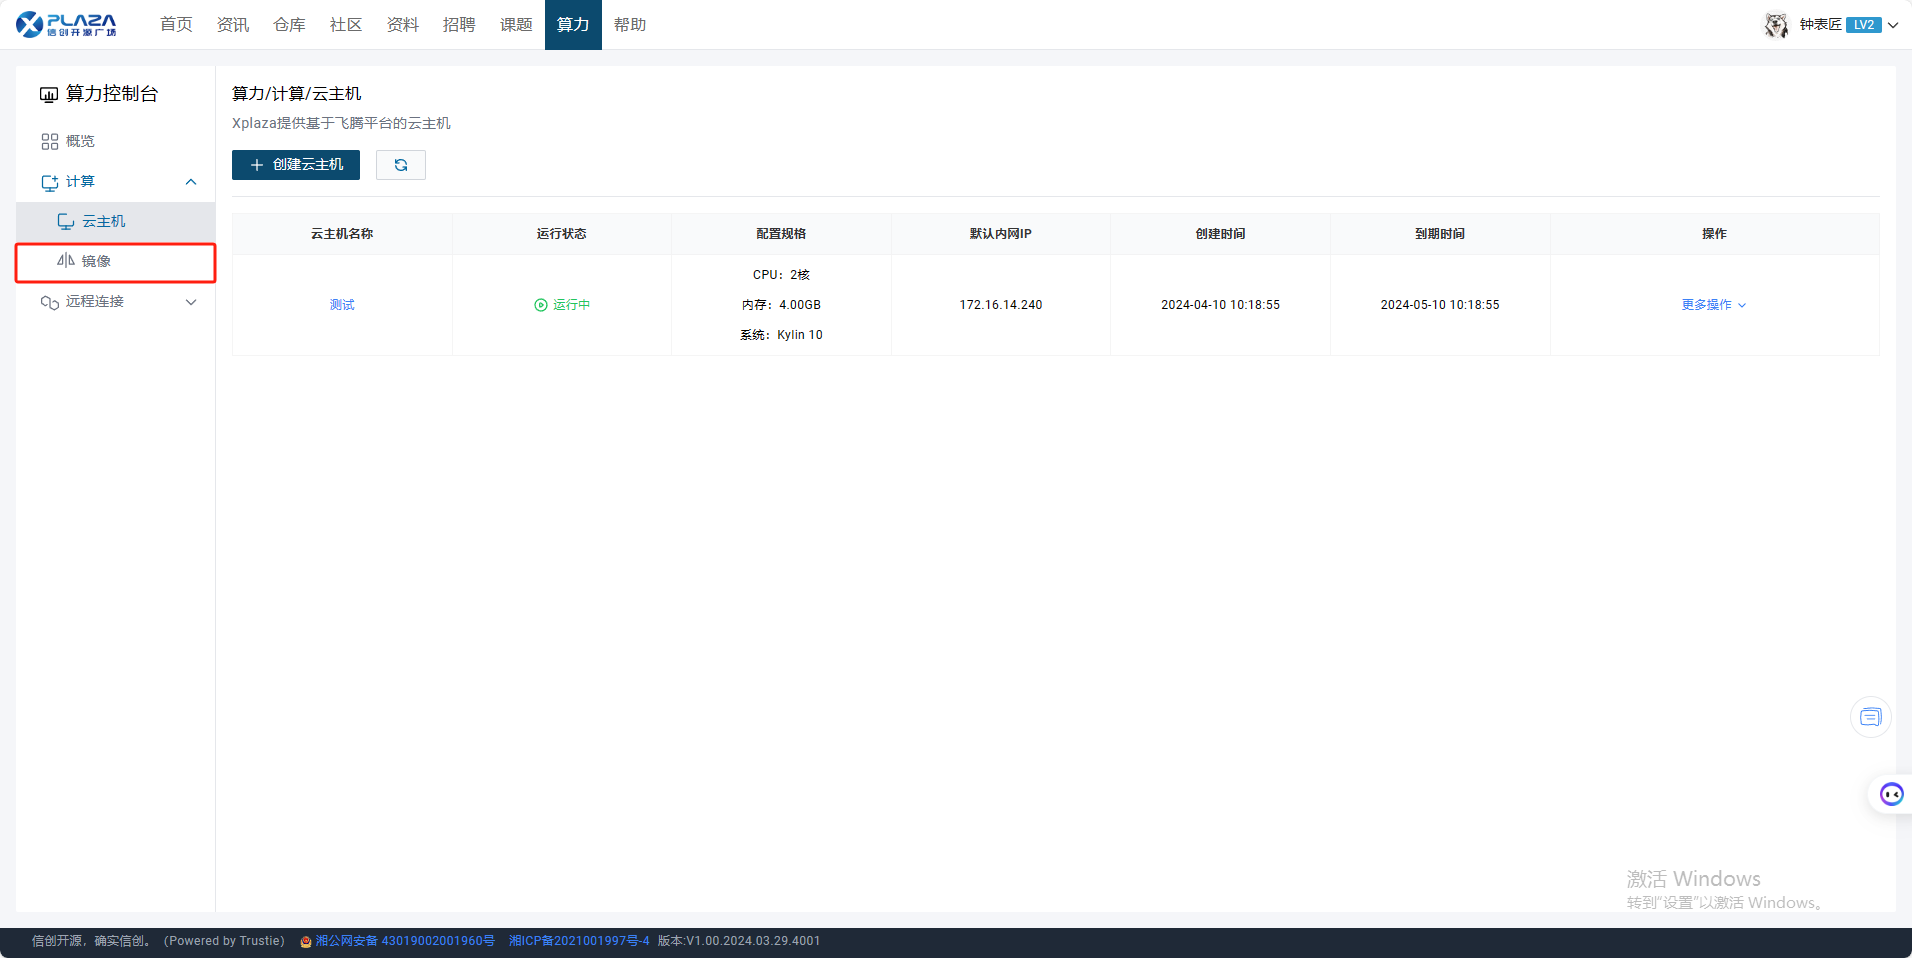Collapse the 计算 sidebar section
The image size is (1912, 958).
coord(191,182)
